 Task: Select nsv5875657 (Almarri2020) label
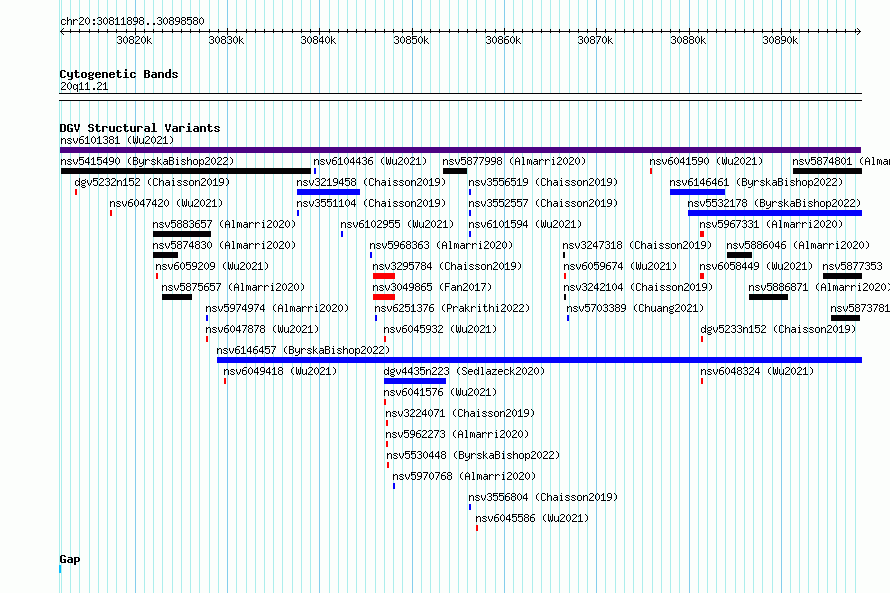pyautogui.click(x=233, y=287)
